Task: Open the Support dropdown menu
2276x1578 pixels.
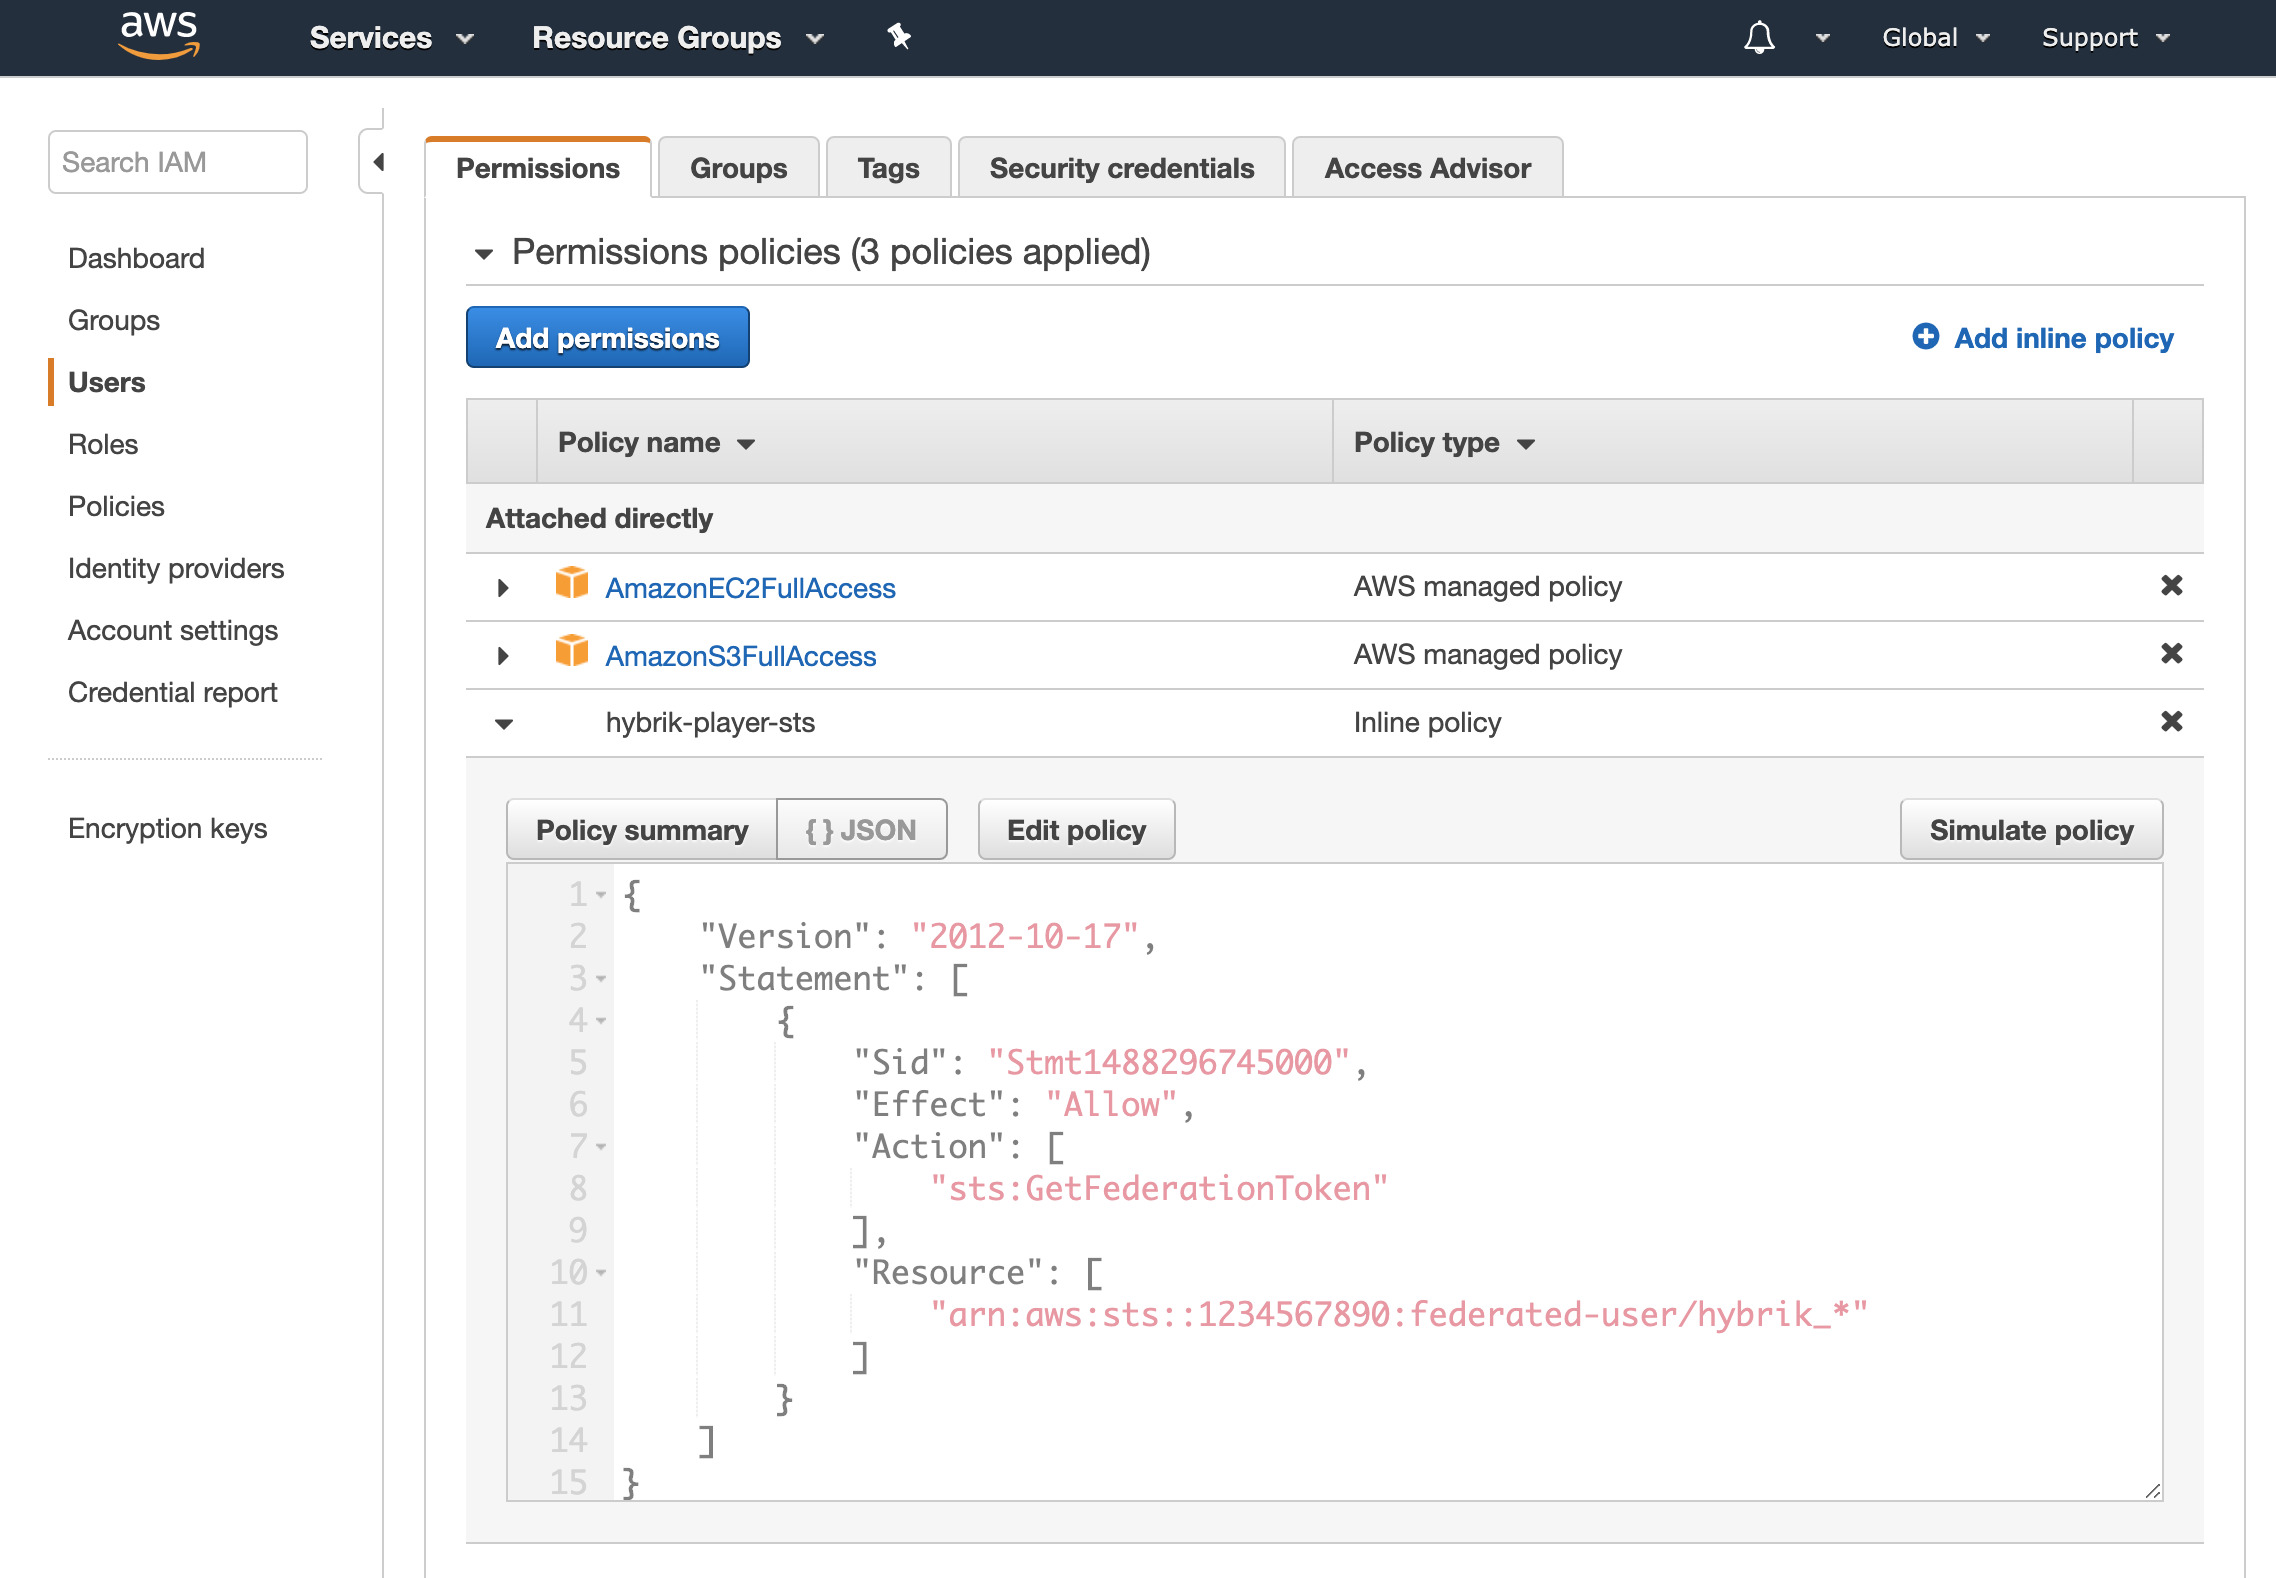Action: point(2106,38)
